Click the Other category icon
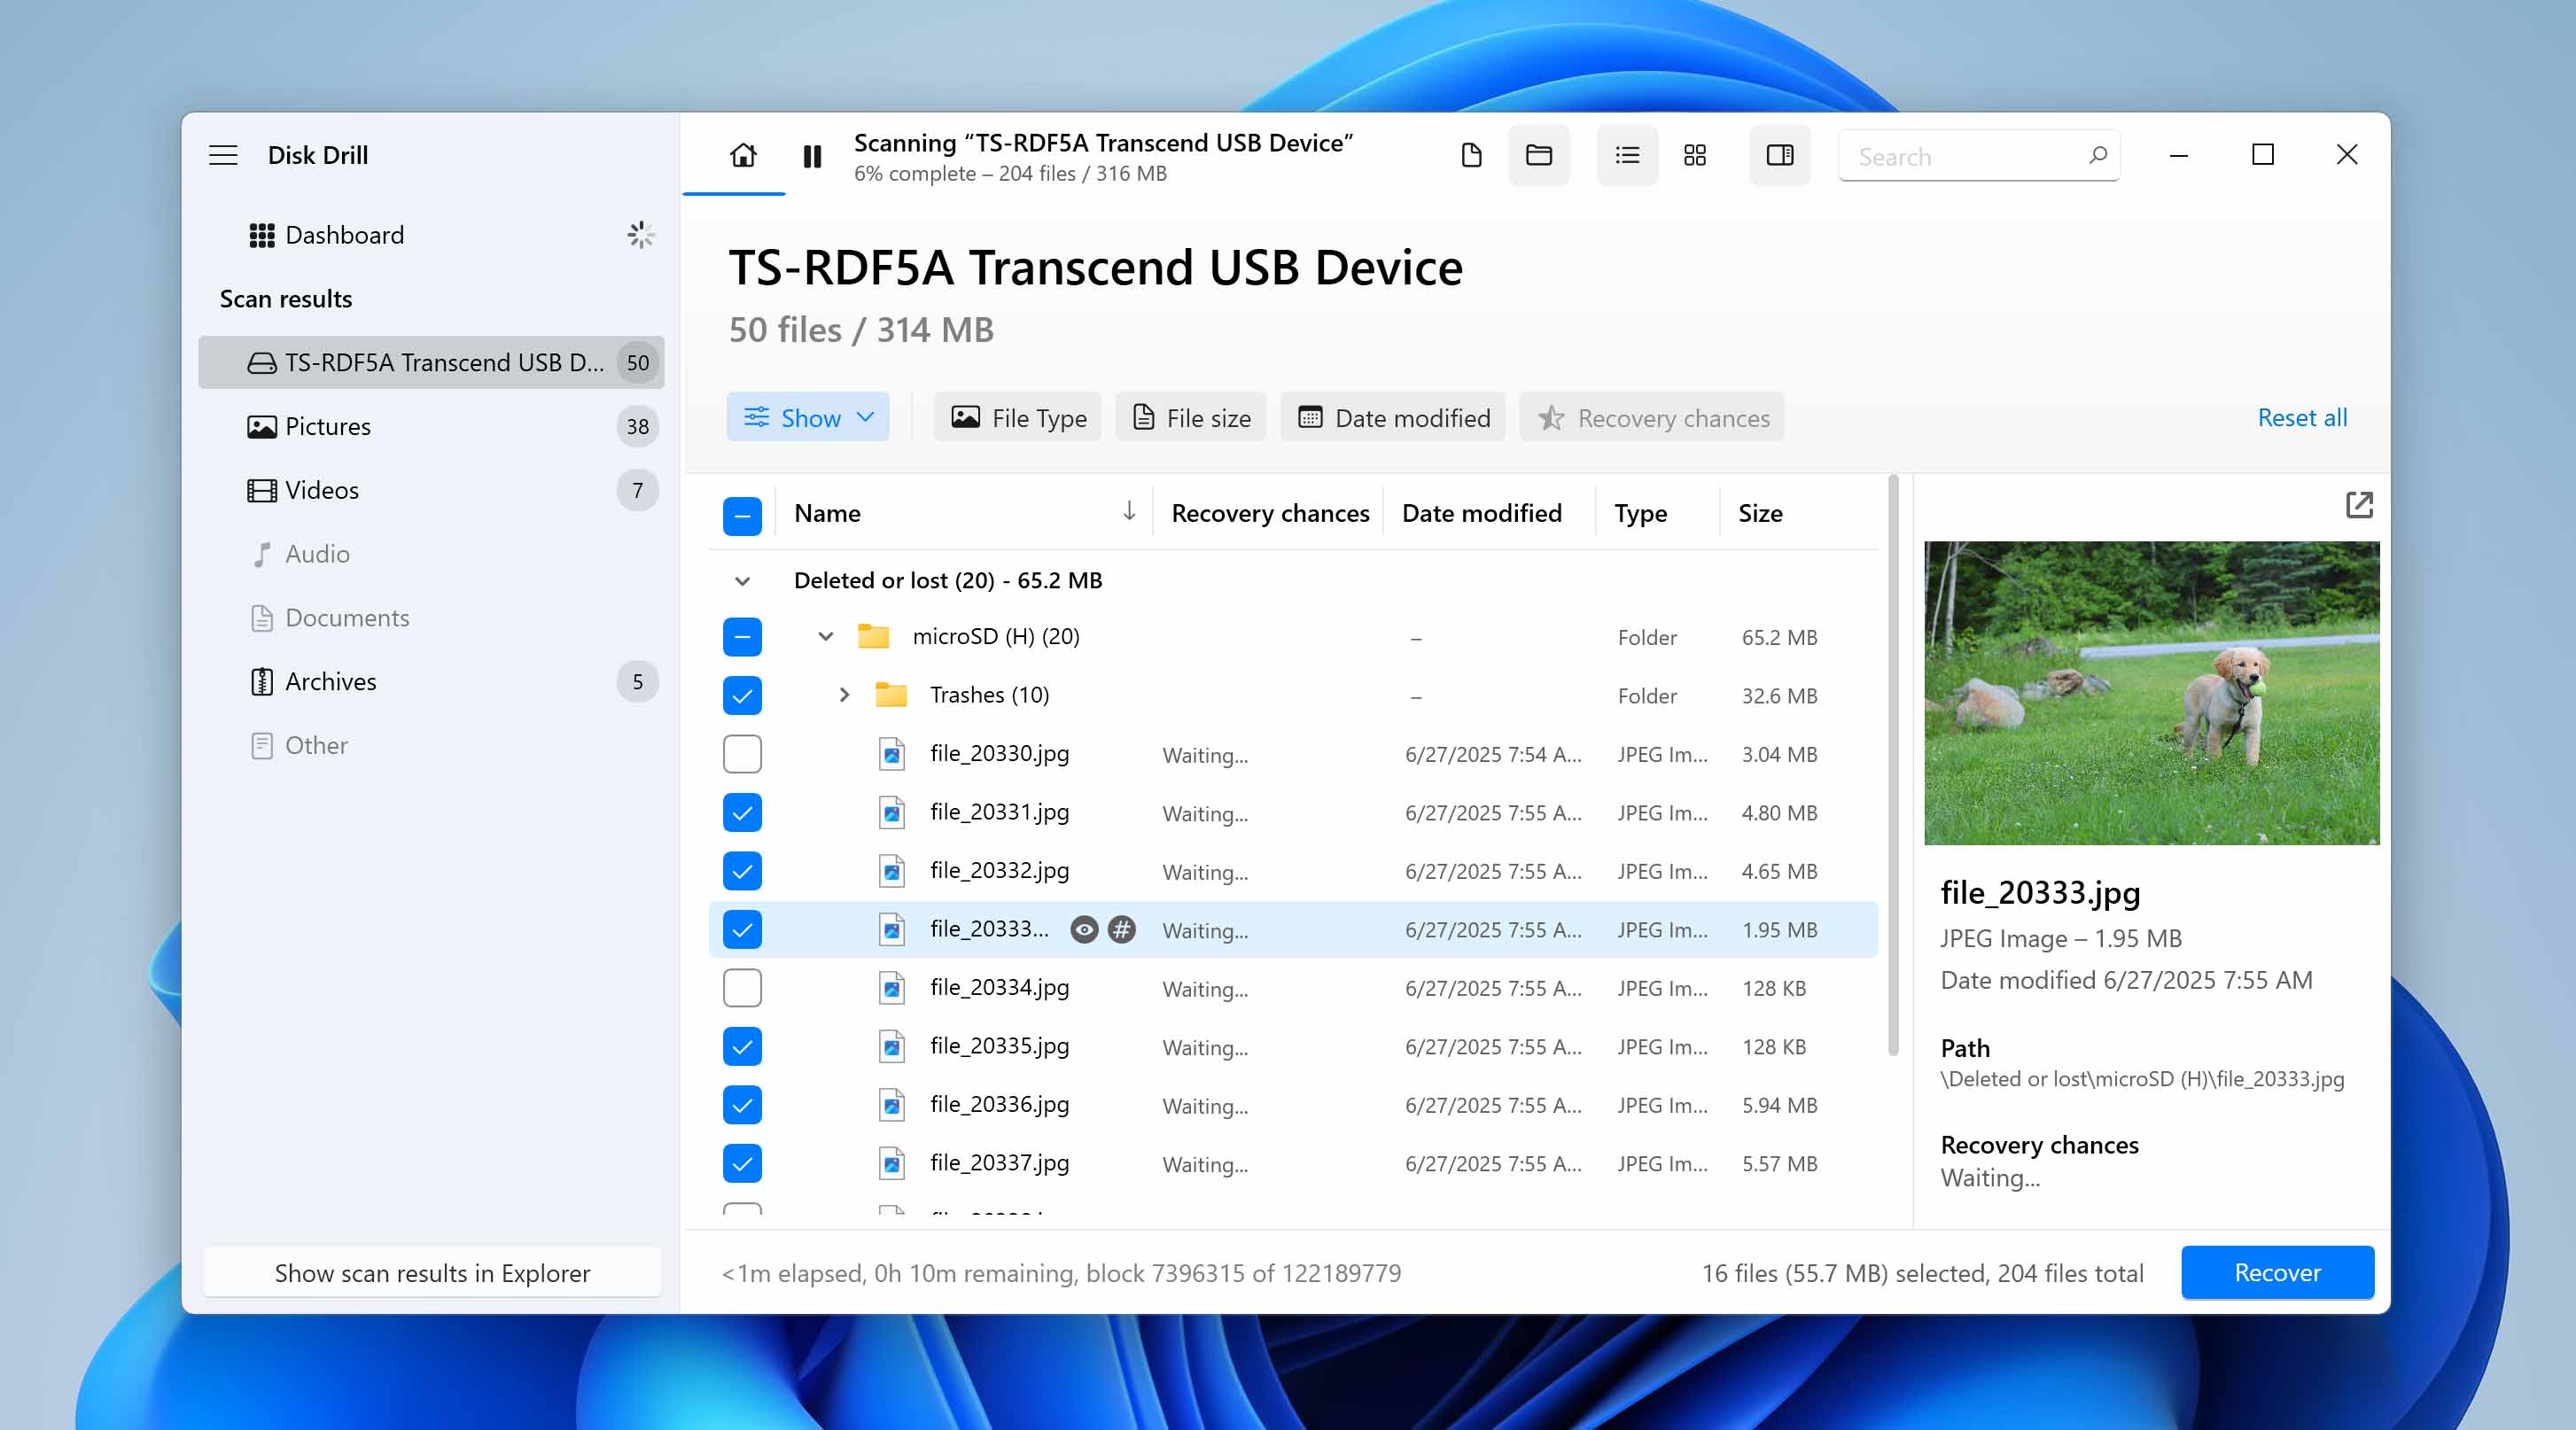 262,746
